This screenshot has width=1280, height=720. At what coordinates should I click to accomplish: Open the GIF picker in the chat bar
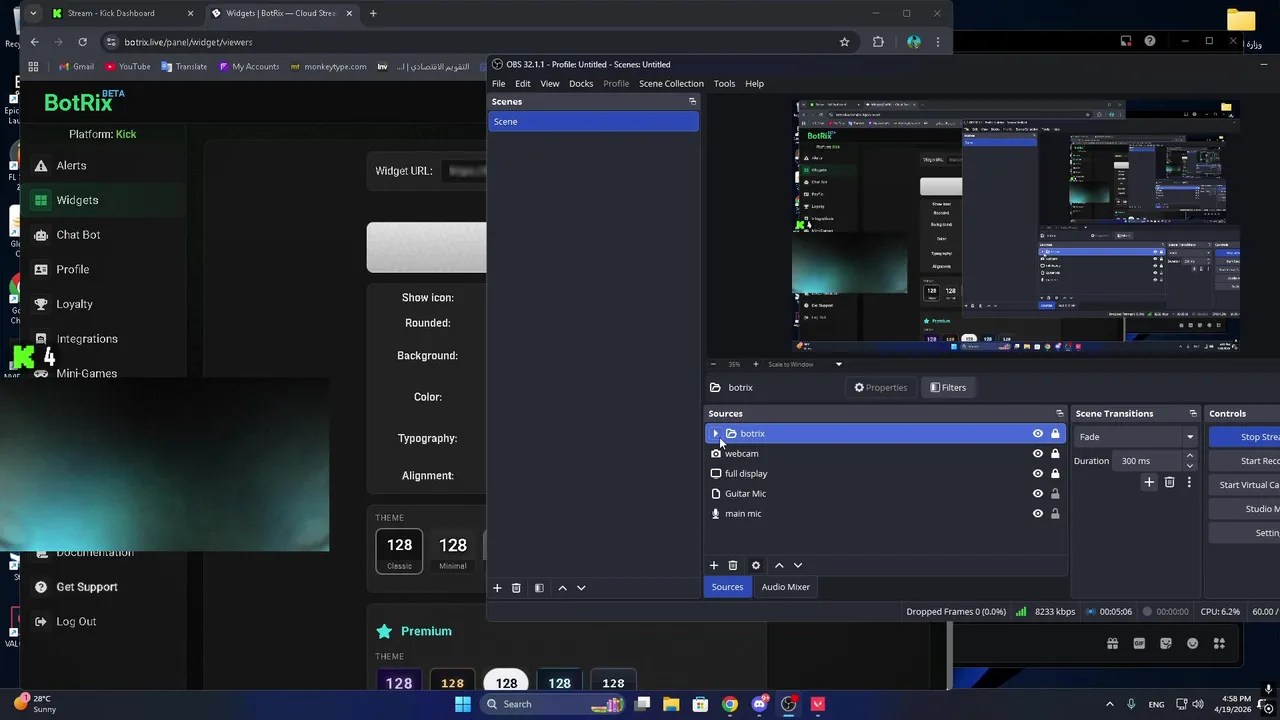click(1139, 644)
